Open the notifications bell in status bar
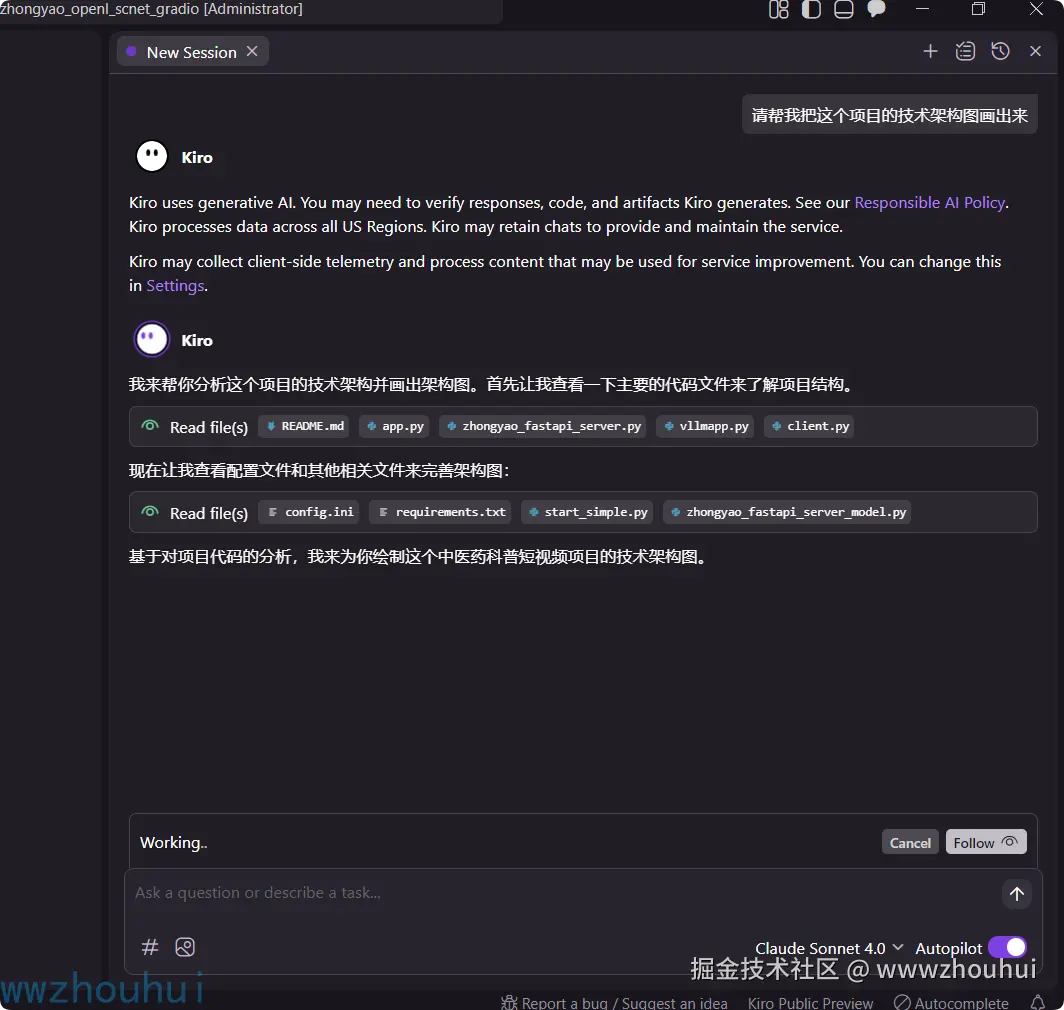Screen dimensions: 1064x1010 (x=1038, y=1002)
